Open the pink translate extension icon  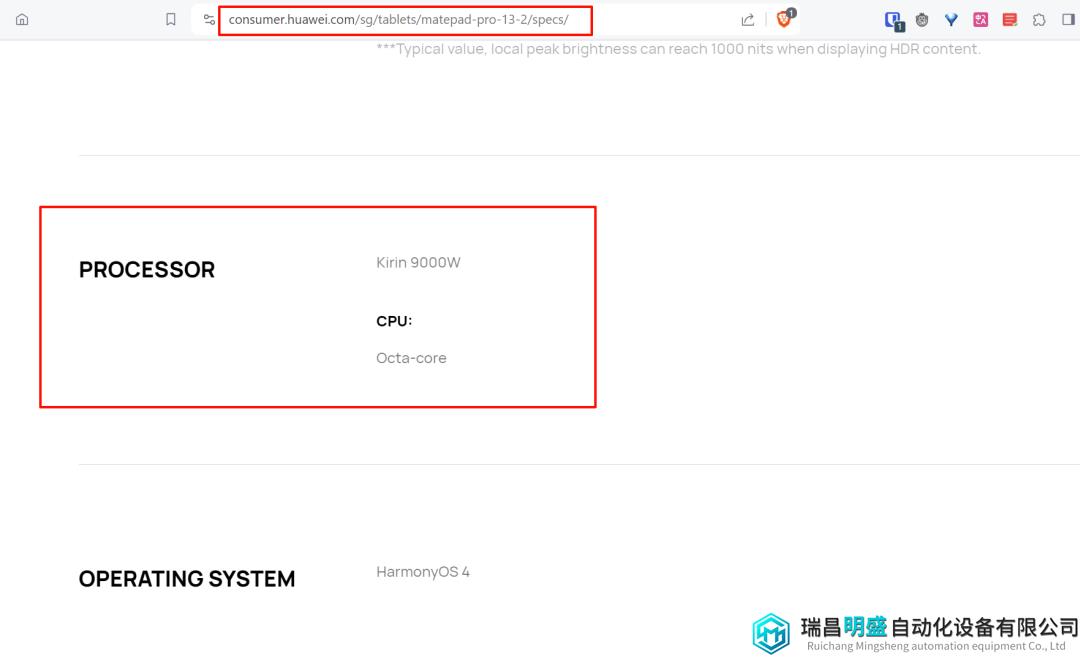pyautogui.click(x=981, y=20)
